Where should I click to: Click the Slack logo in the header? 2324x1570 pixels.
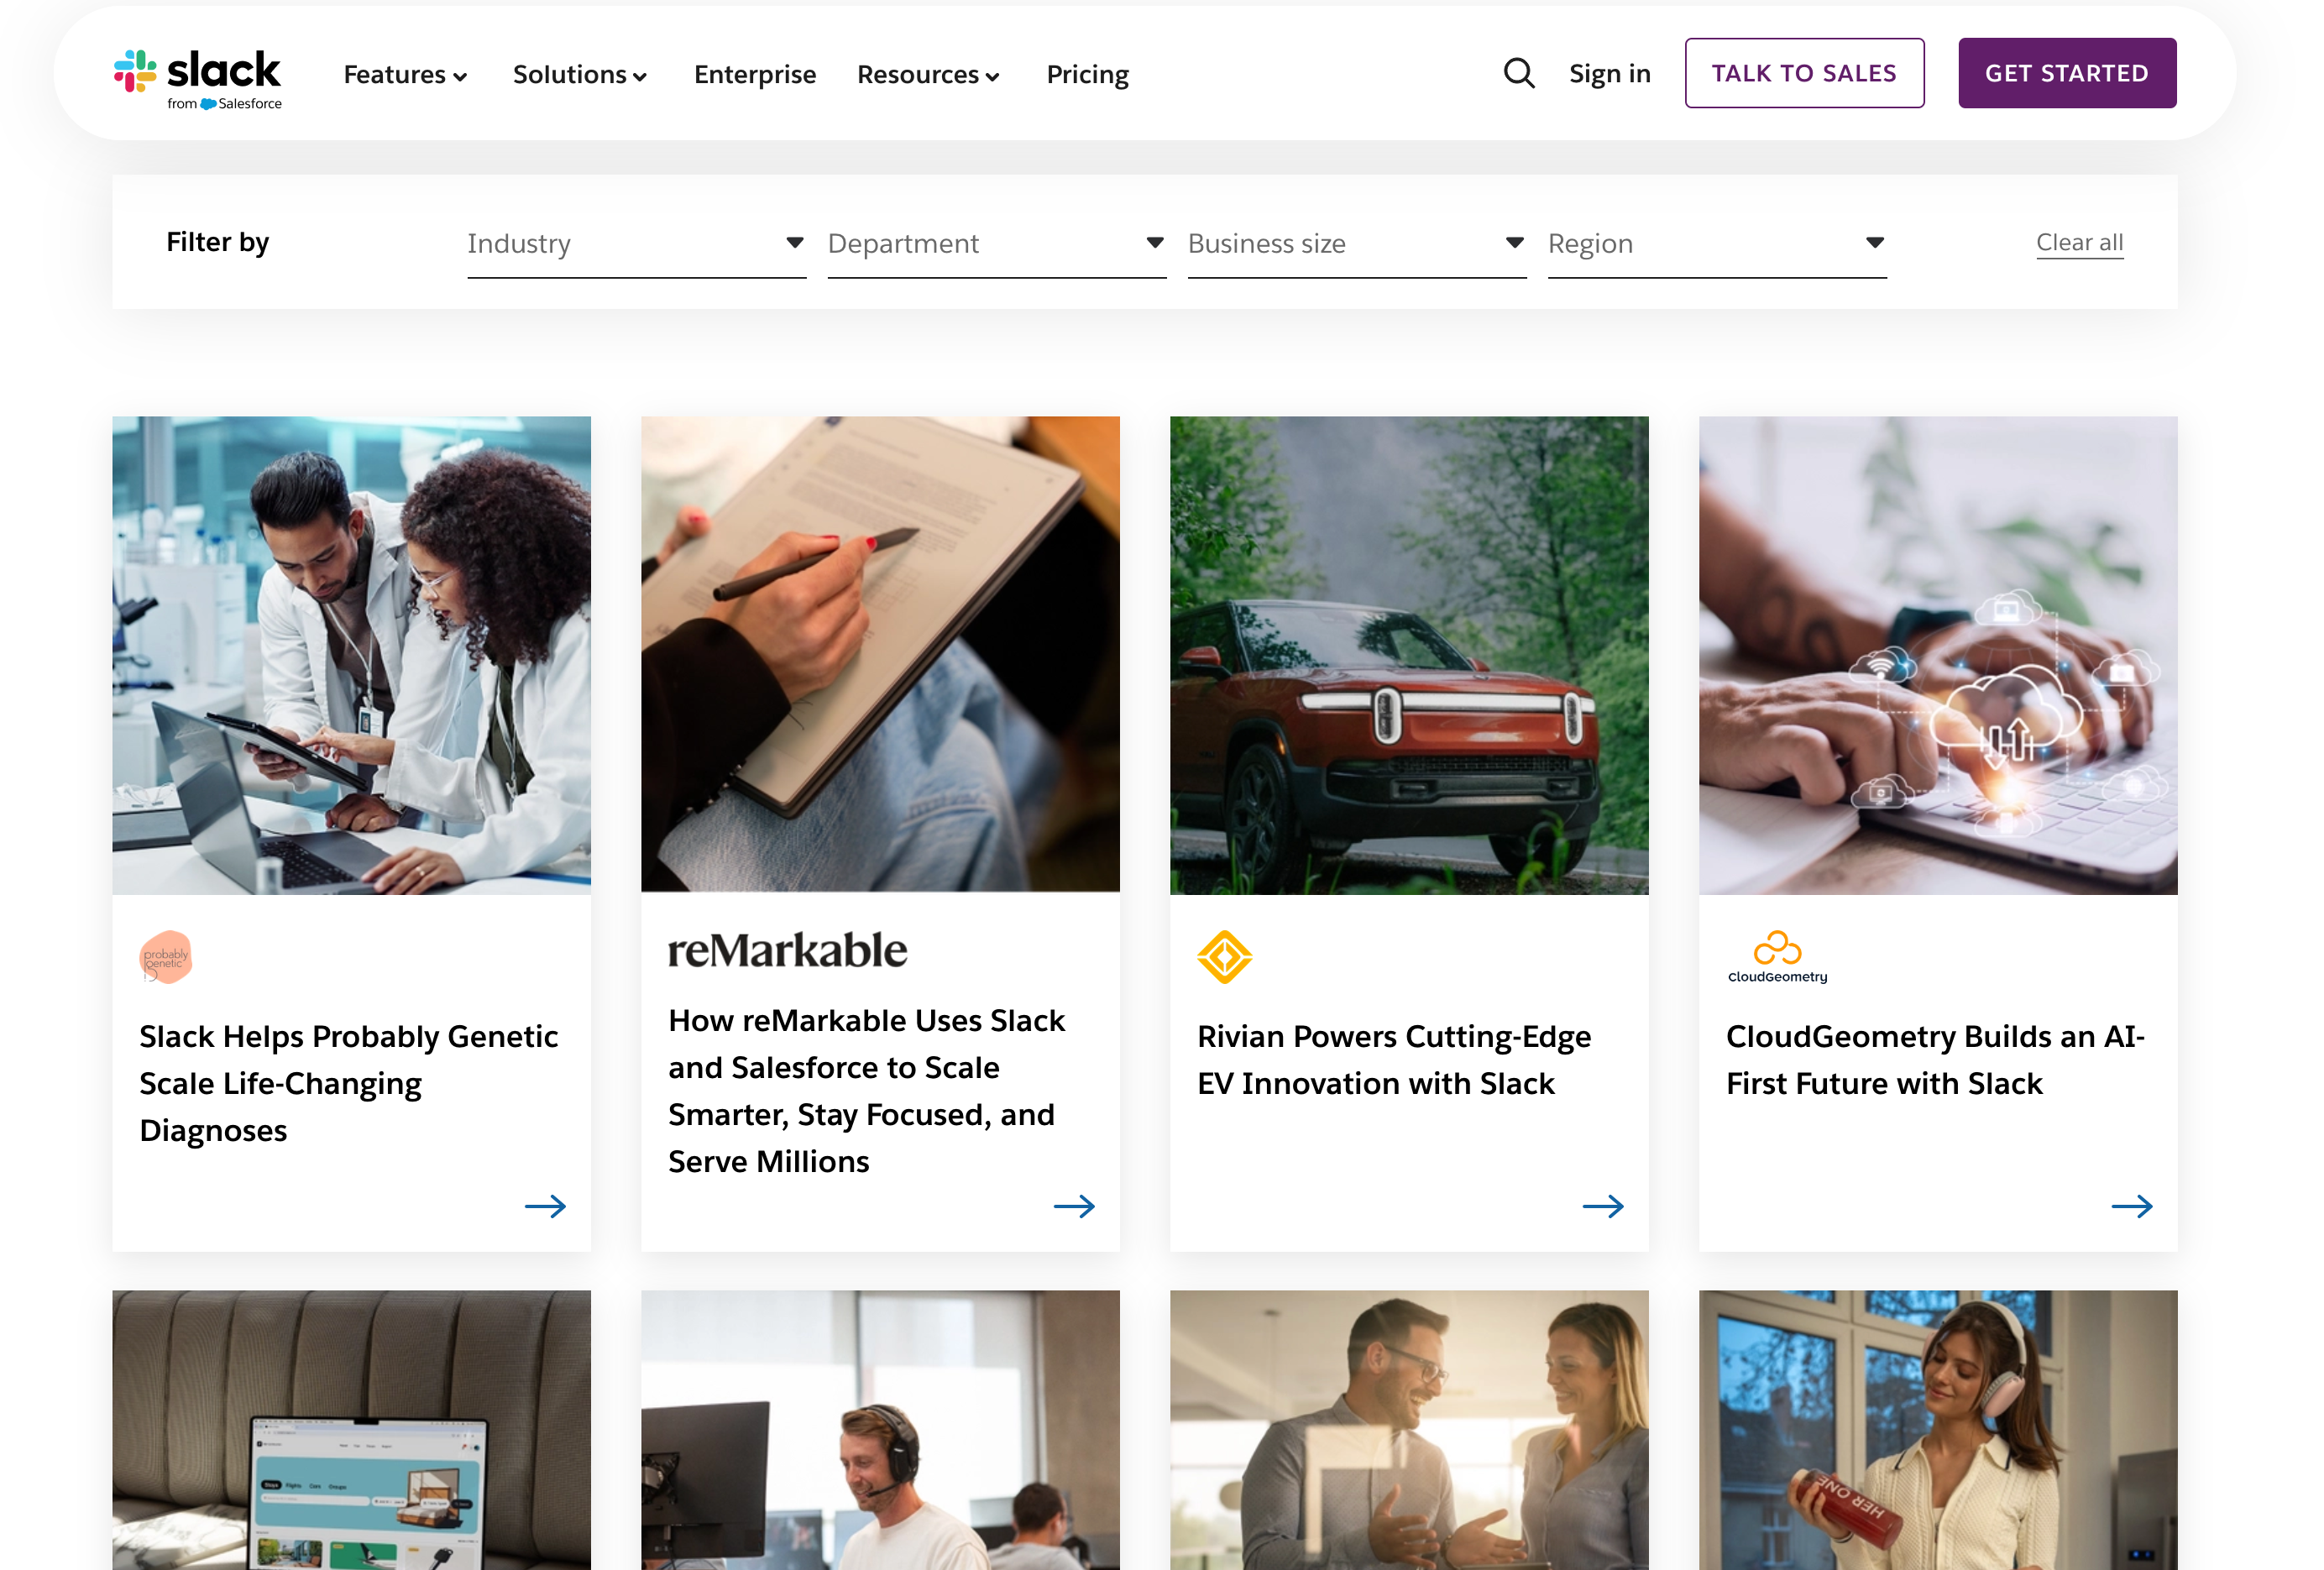coord(198,78)
